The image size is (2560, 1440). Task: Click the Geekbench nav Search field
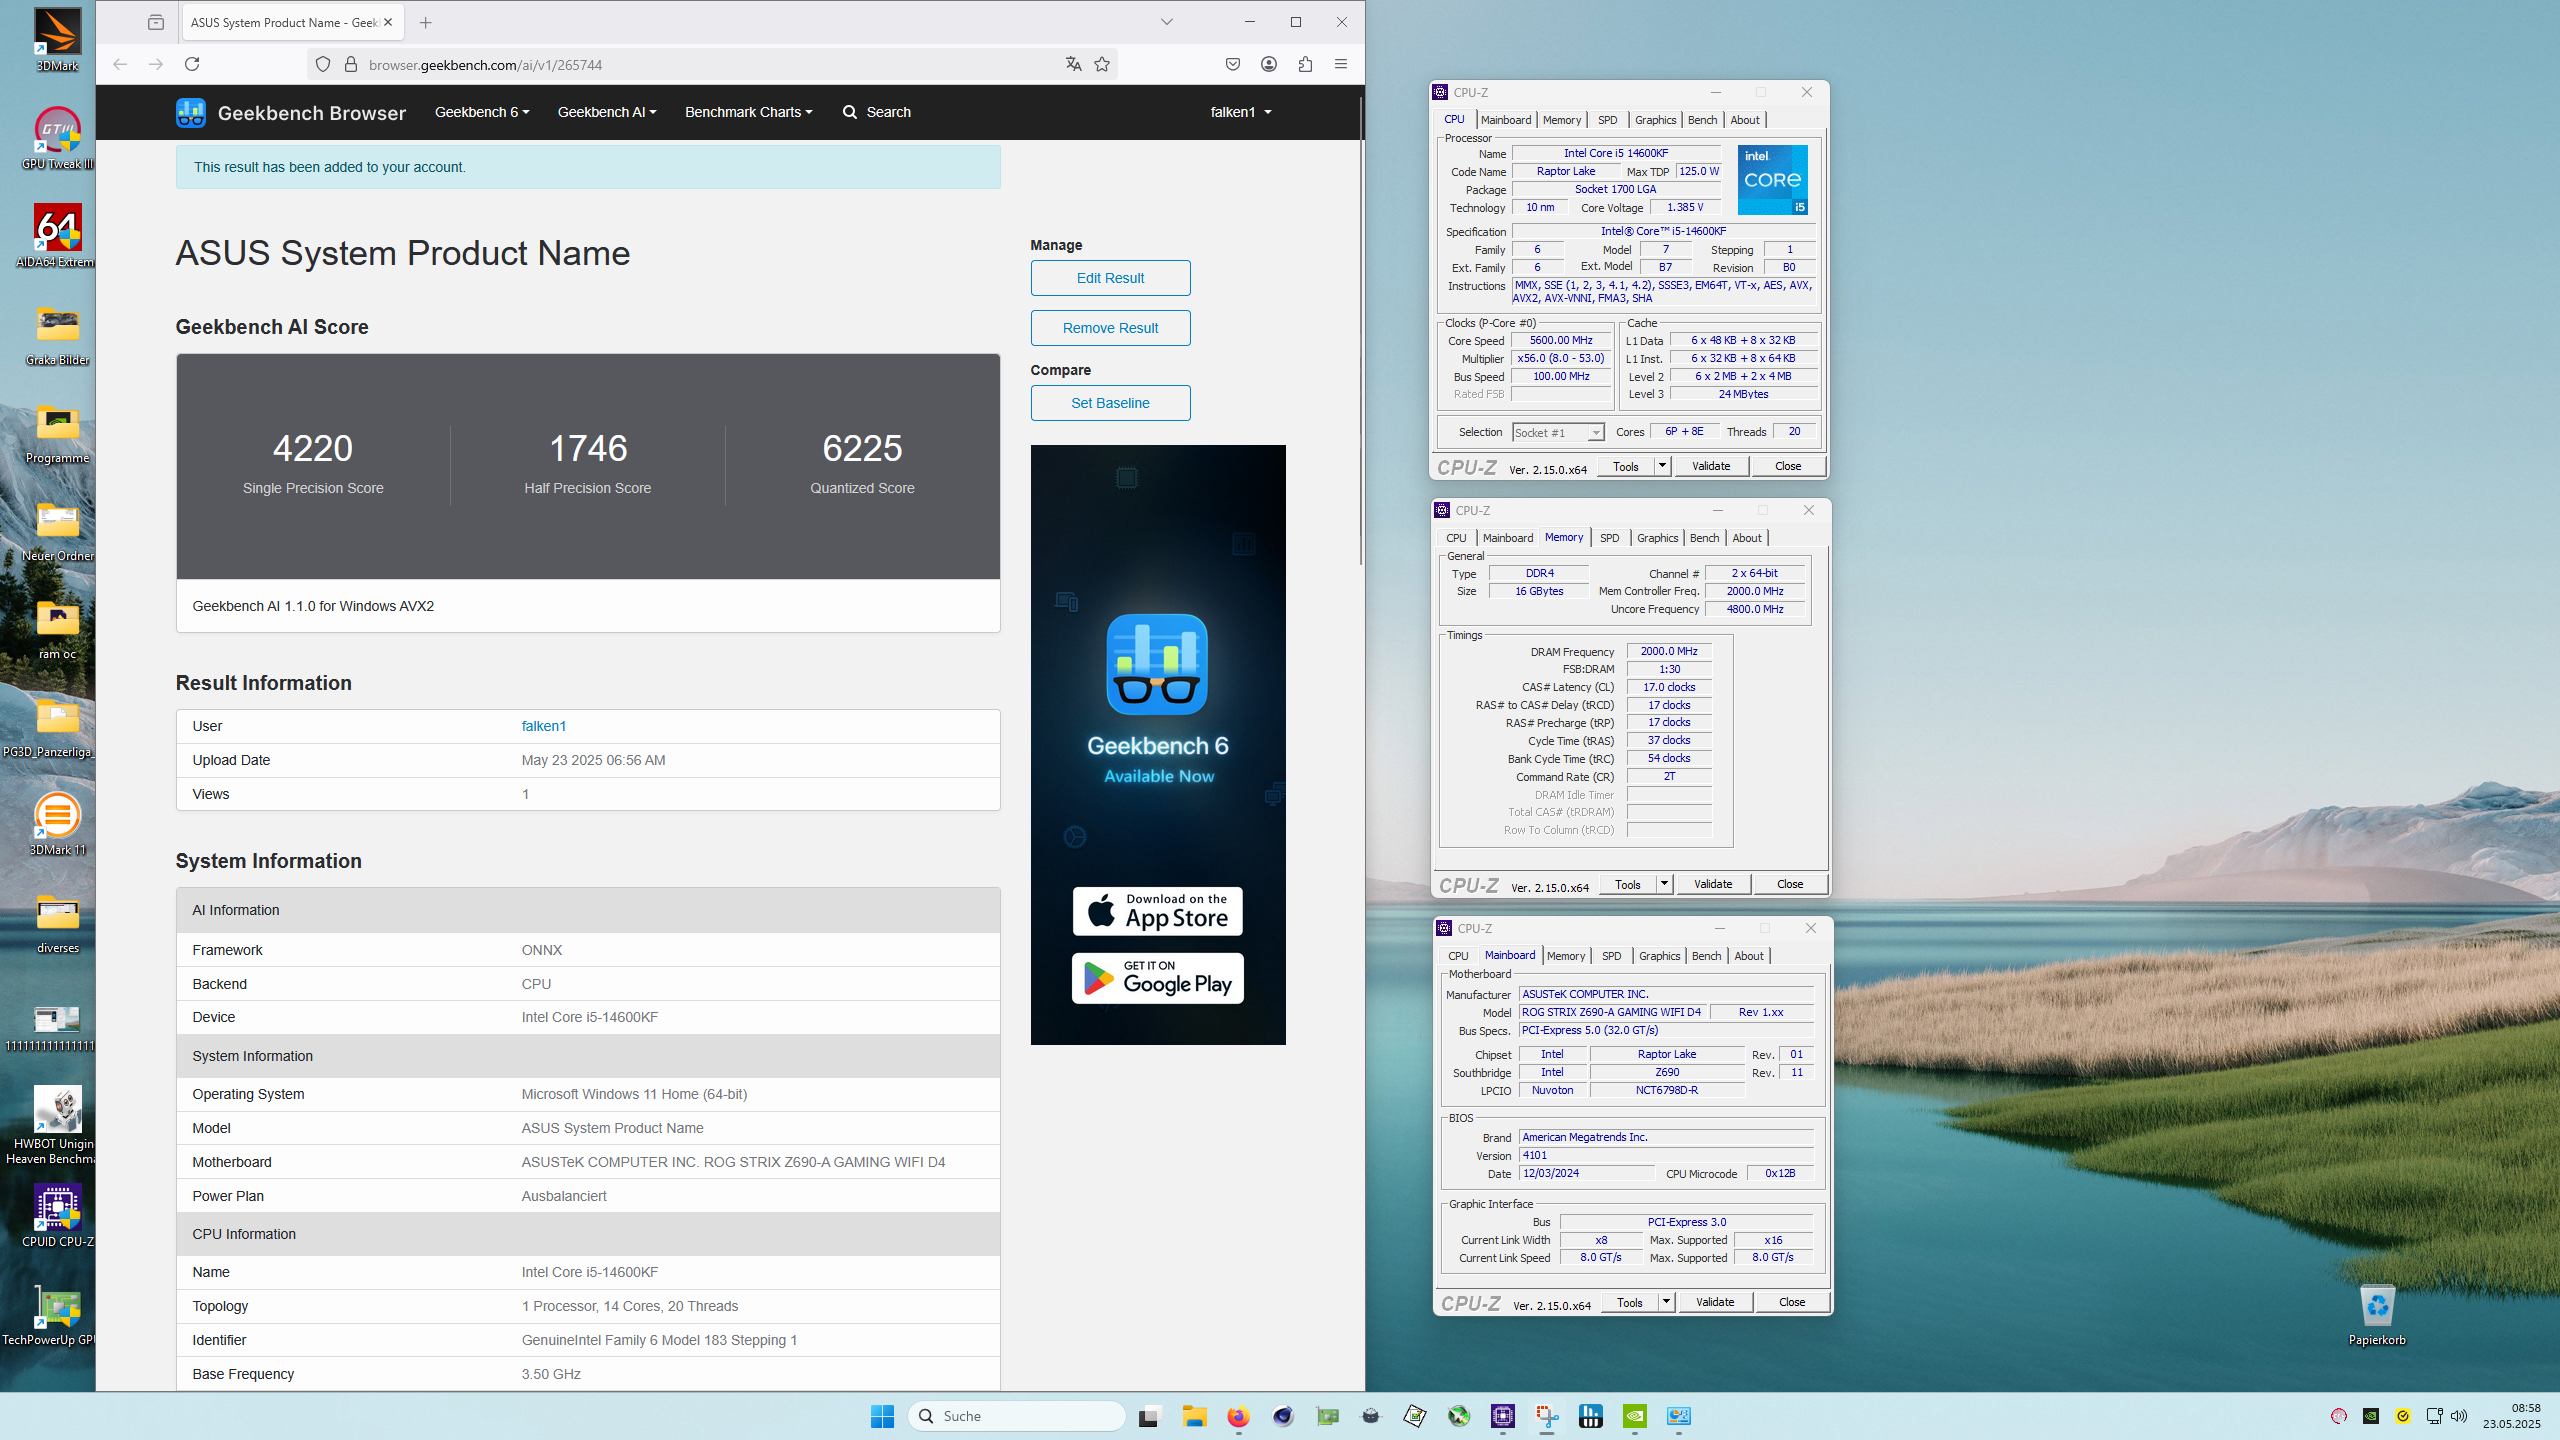[x=877, y=112]
